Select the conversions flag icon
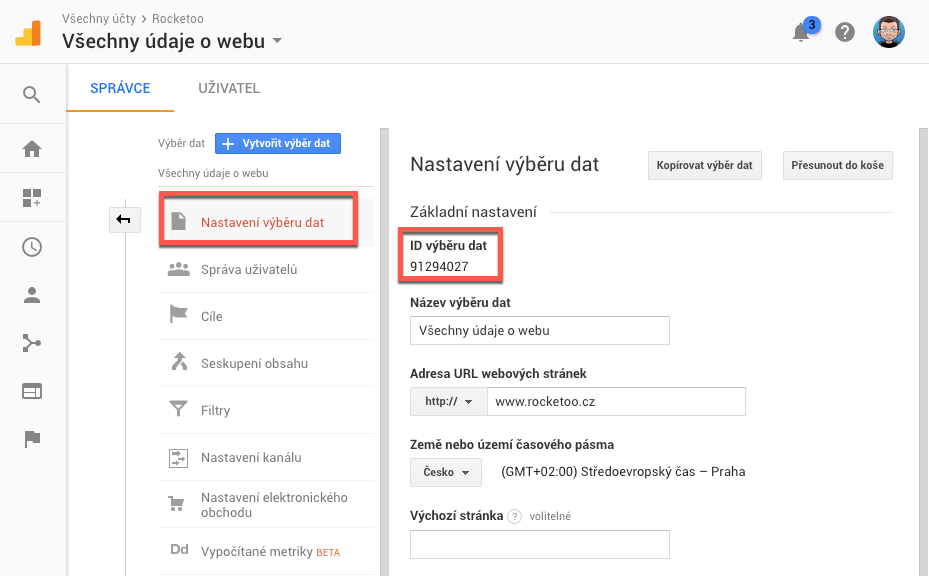The image size is (929, 576). point(31,439)
